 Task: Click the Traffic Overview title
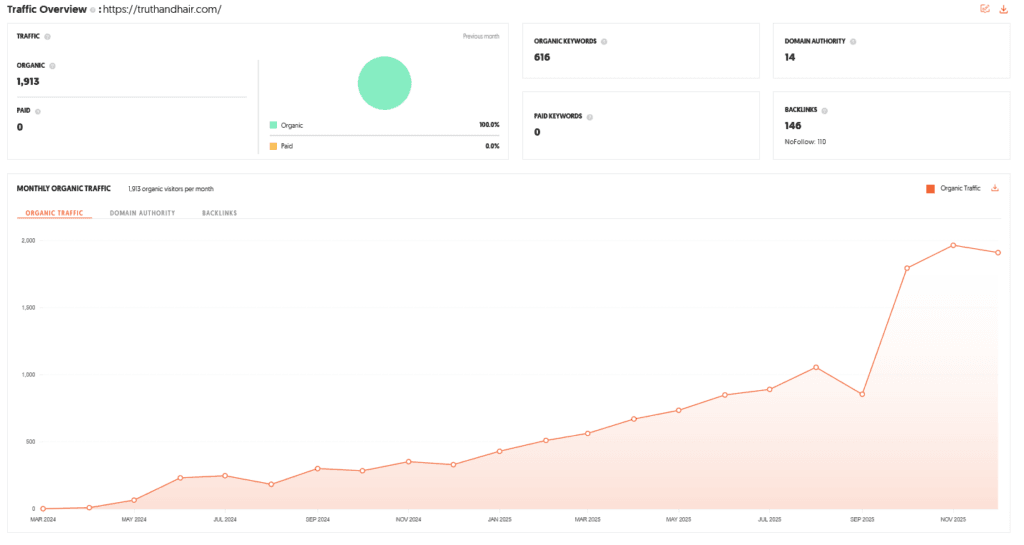46,10
